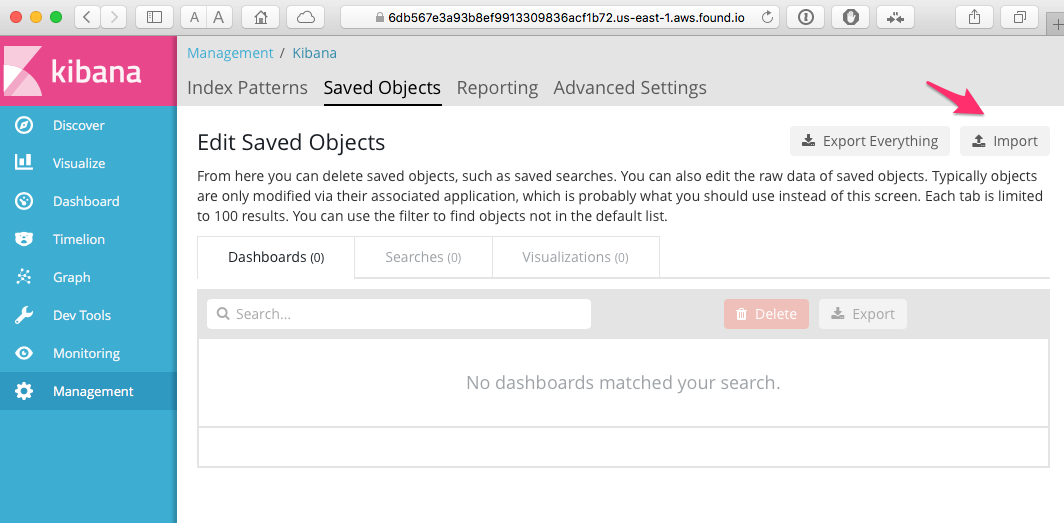Select the Dashboards (0) tab
This screenshot has width=1064, height=523.
click(276, 257)
